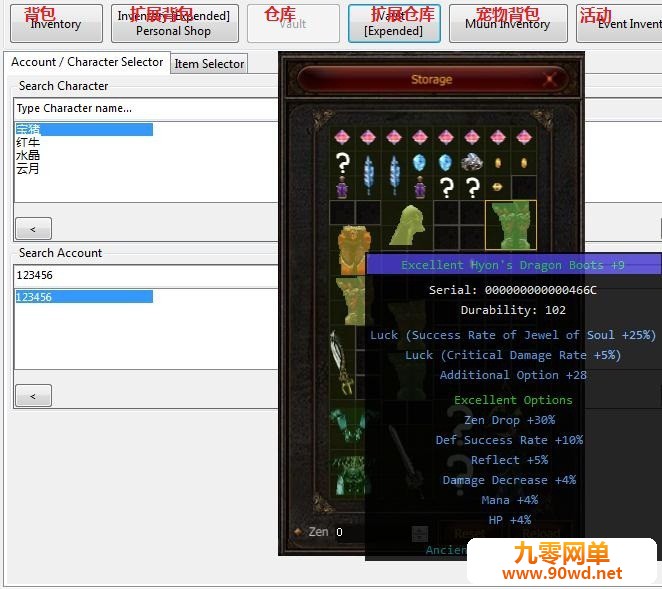The height and width of the screenshot is (589, 662).
Task: Select blue gem beside grey stone jewel
Action: (446, 163)
